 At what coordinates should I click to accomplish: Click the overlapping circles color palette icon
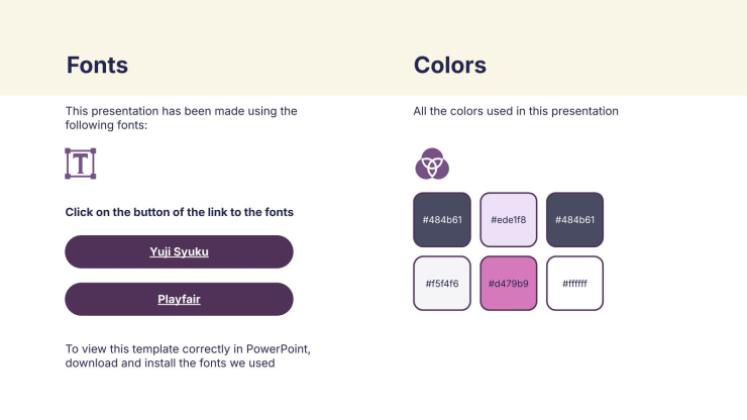432,163
